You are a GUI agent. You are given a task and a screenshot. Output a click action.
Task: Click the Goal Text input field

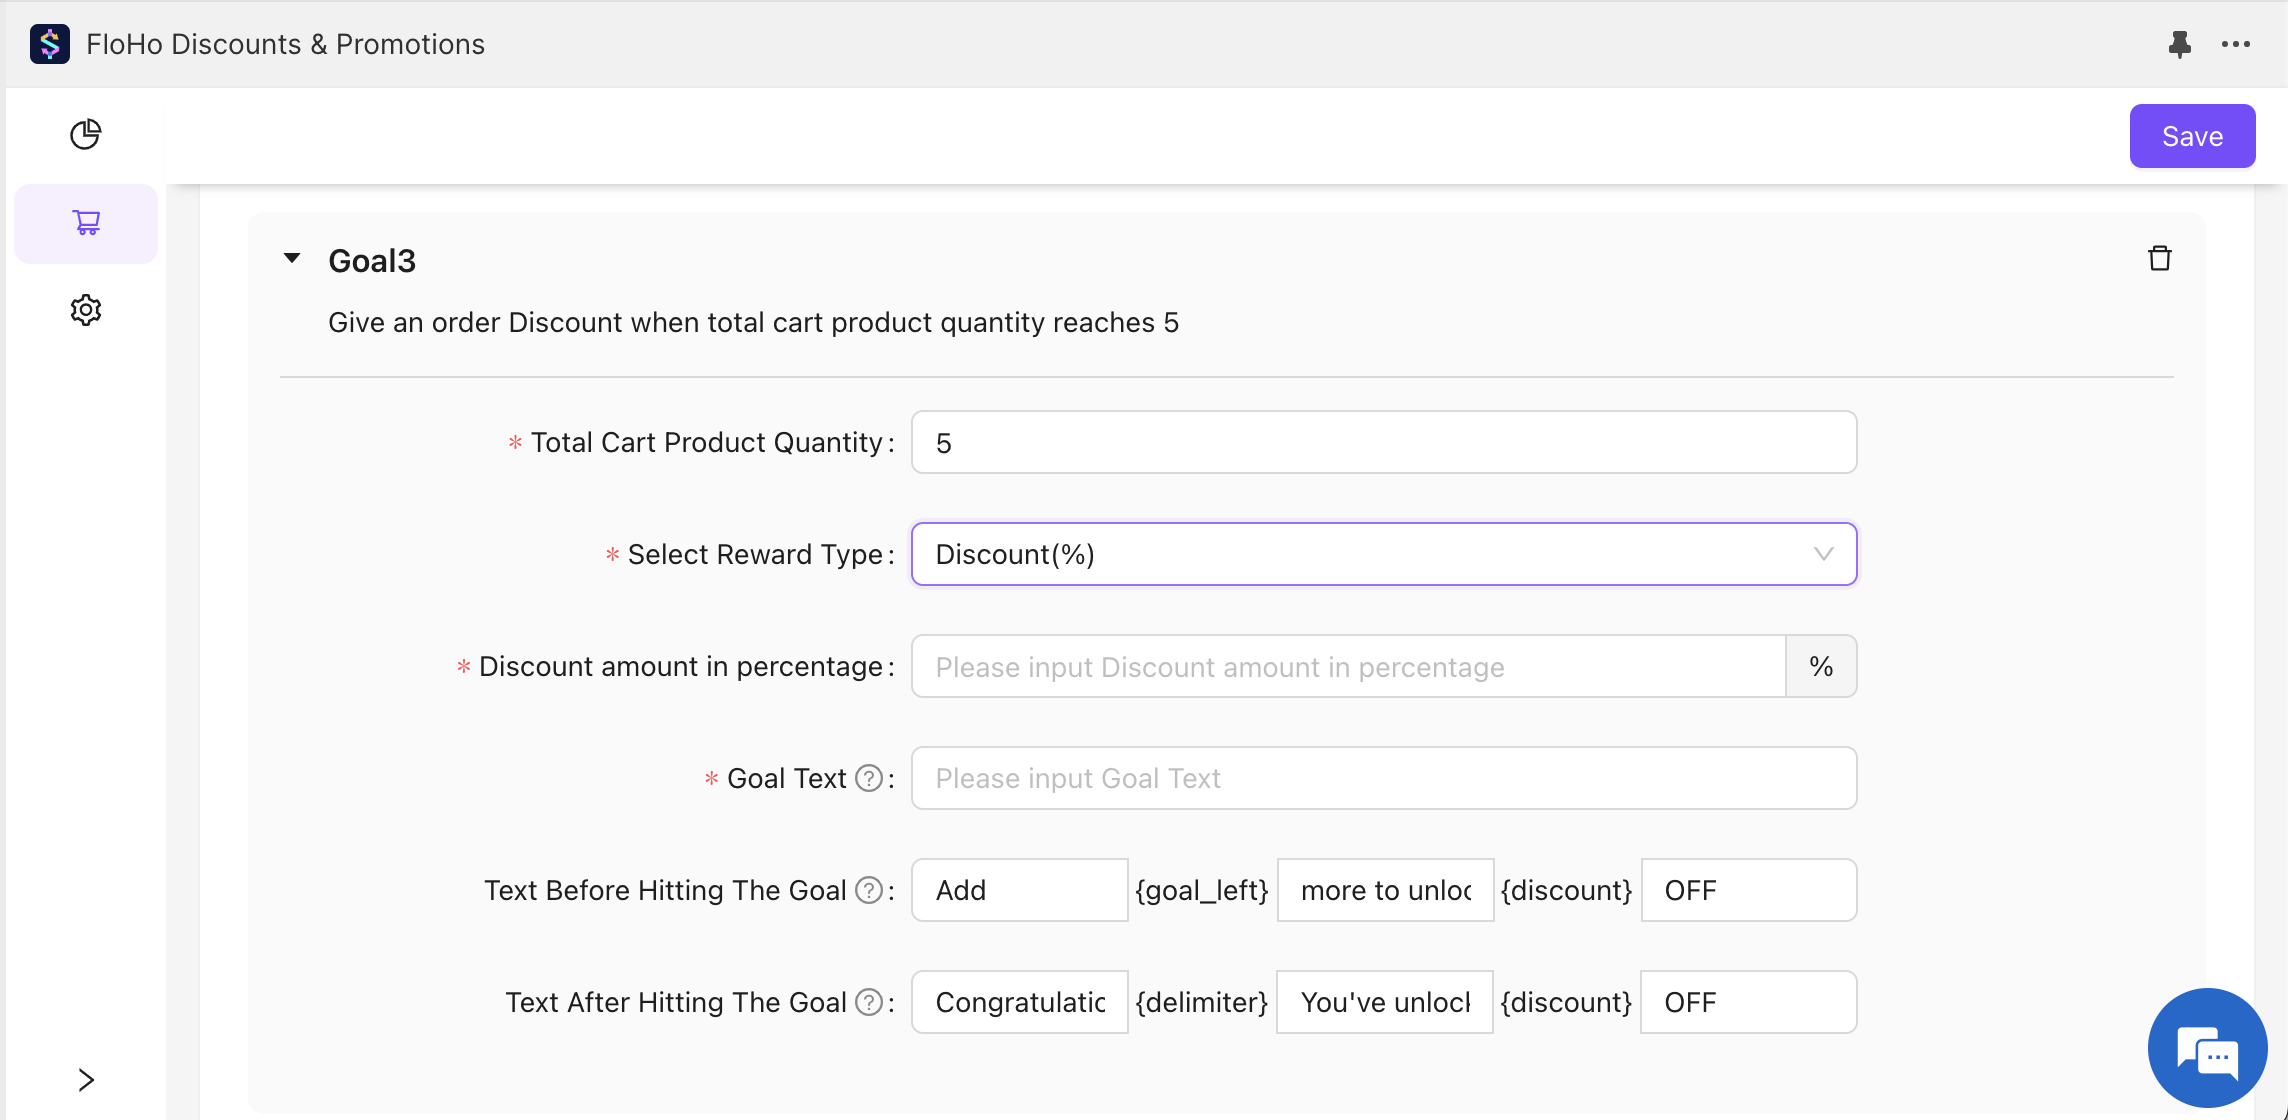[x=1383, y=778]
